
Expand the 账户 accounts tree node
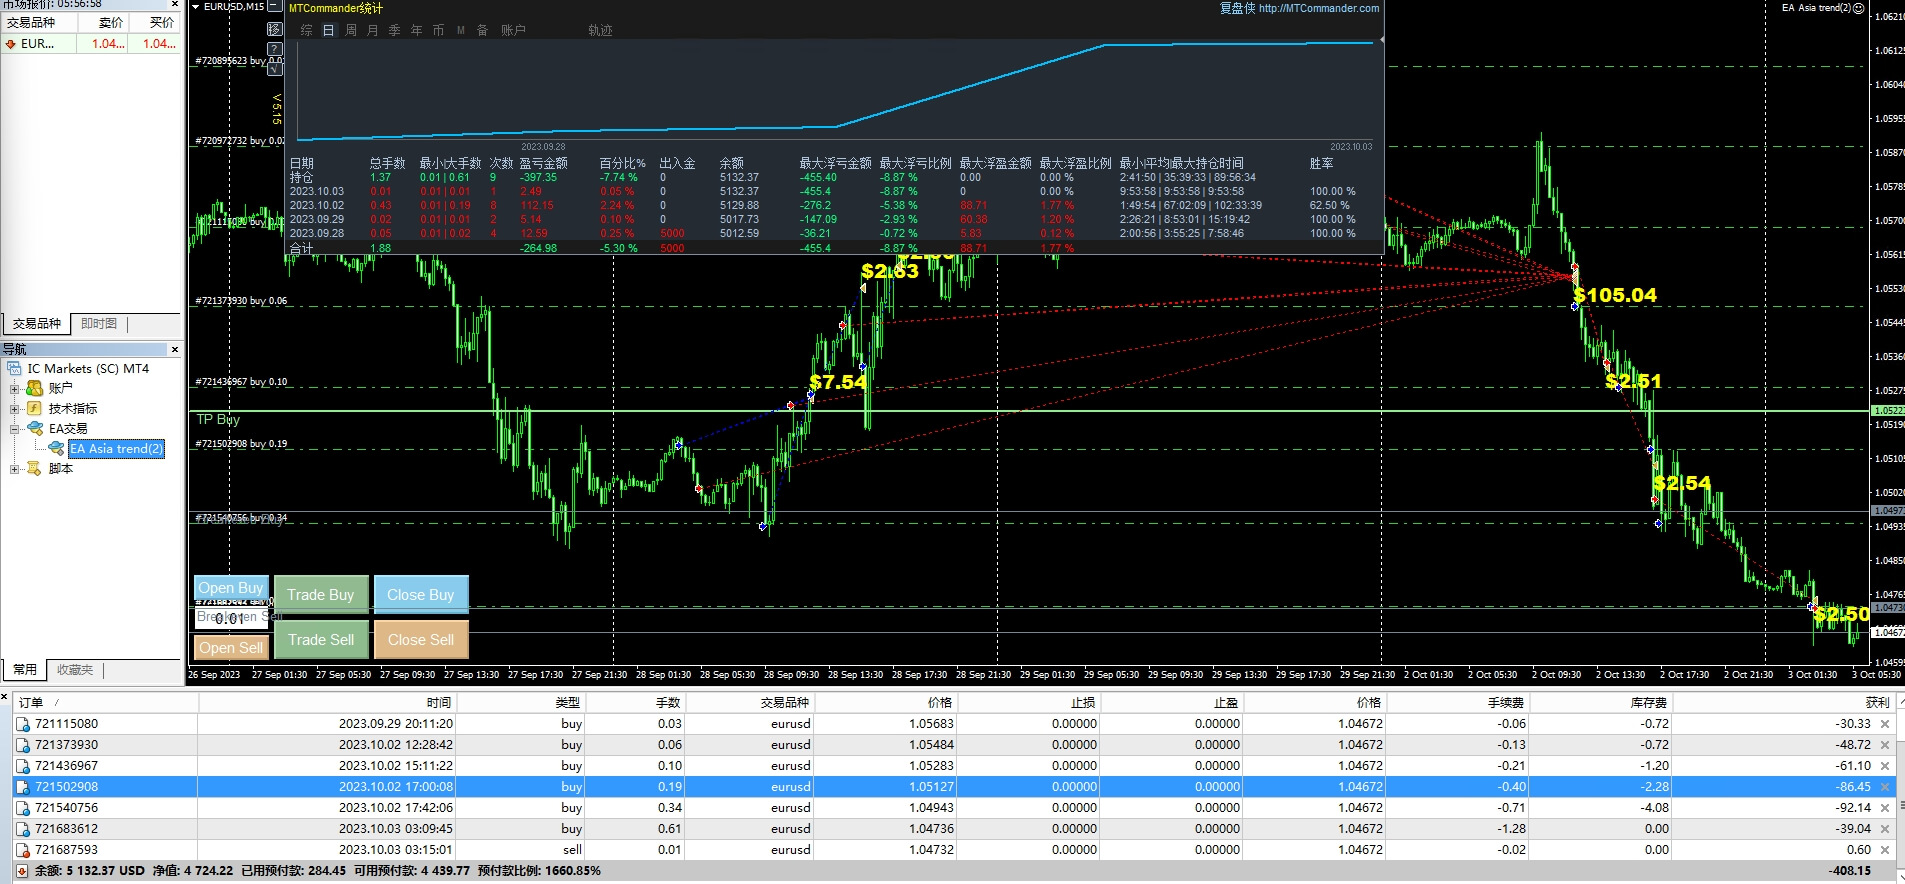tap(14, 389)
